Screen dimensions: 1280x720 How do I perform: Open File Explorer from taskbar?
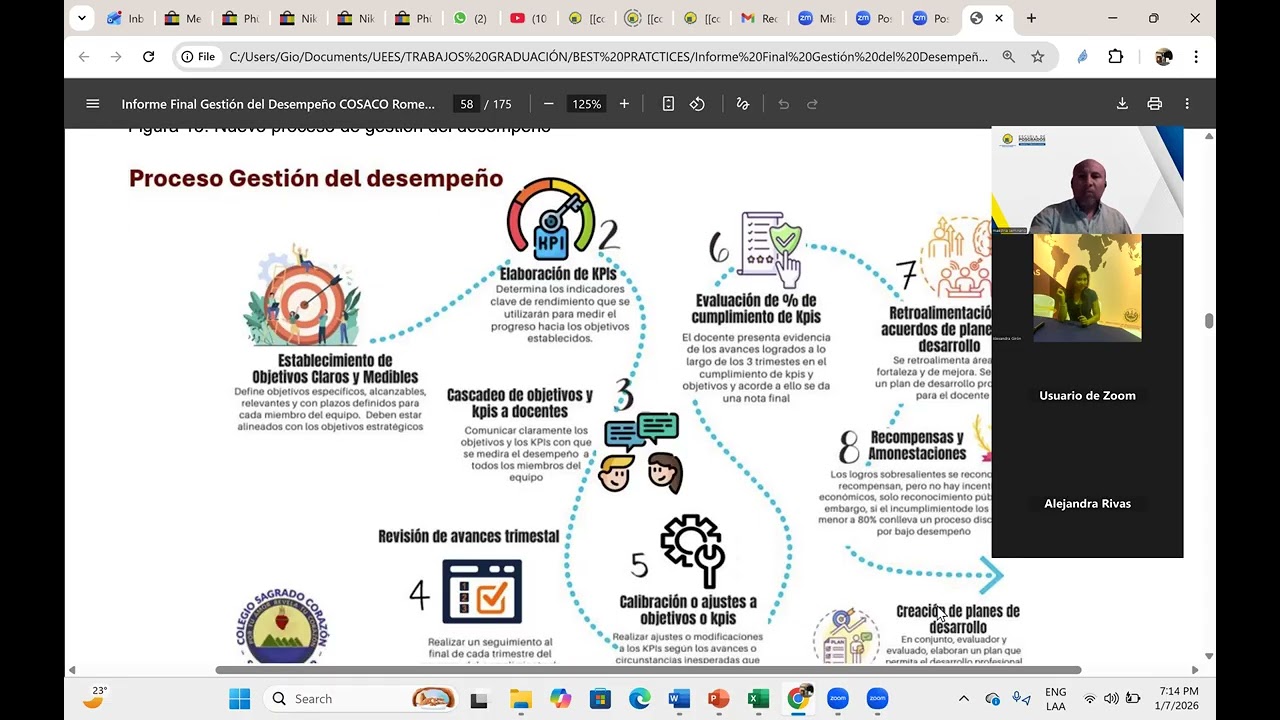click(520, 699)
